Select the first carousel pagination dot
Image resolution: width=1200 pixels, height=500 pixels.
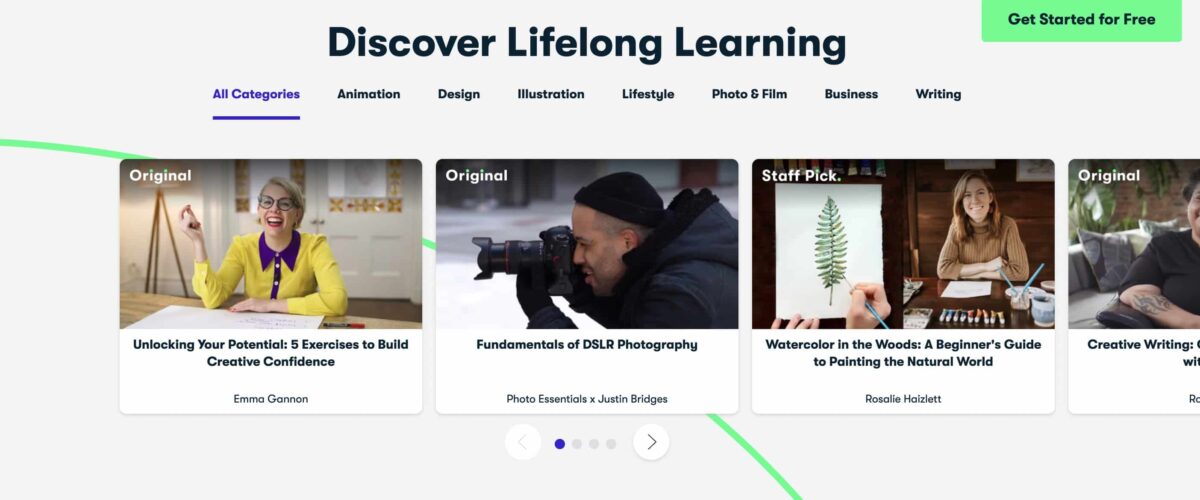tap(560, 443)
